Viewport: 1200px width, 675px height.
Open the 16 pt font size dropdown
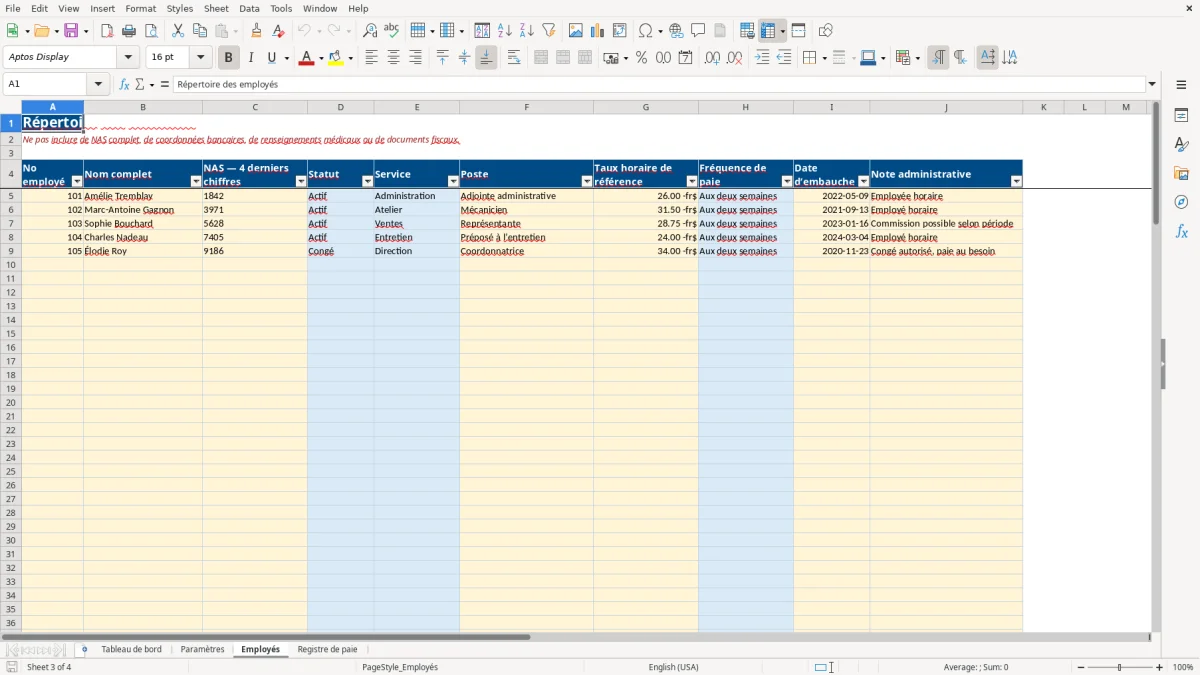200,57
